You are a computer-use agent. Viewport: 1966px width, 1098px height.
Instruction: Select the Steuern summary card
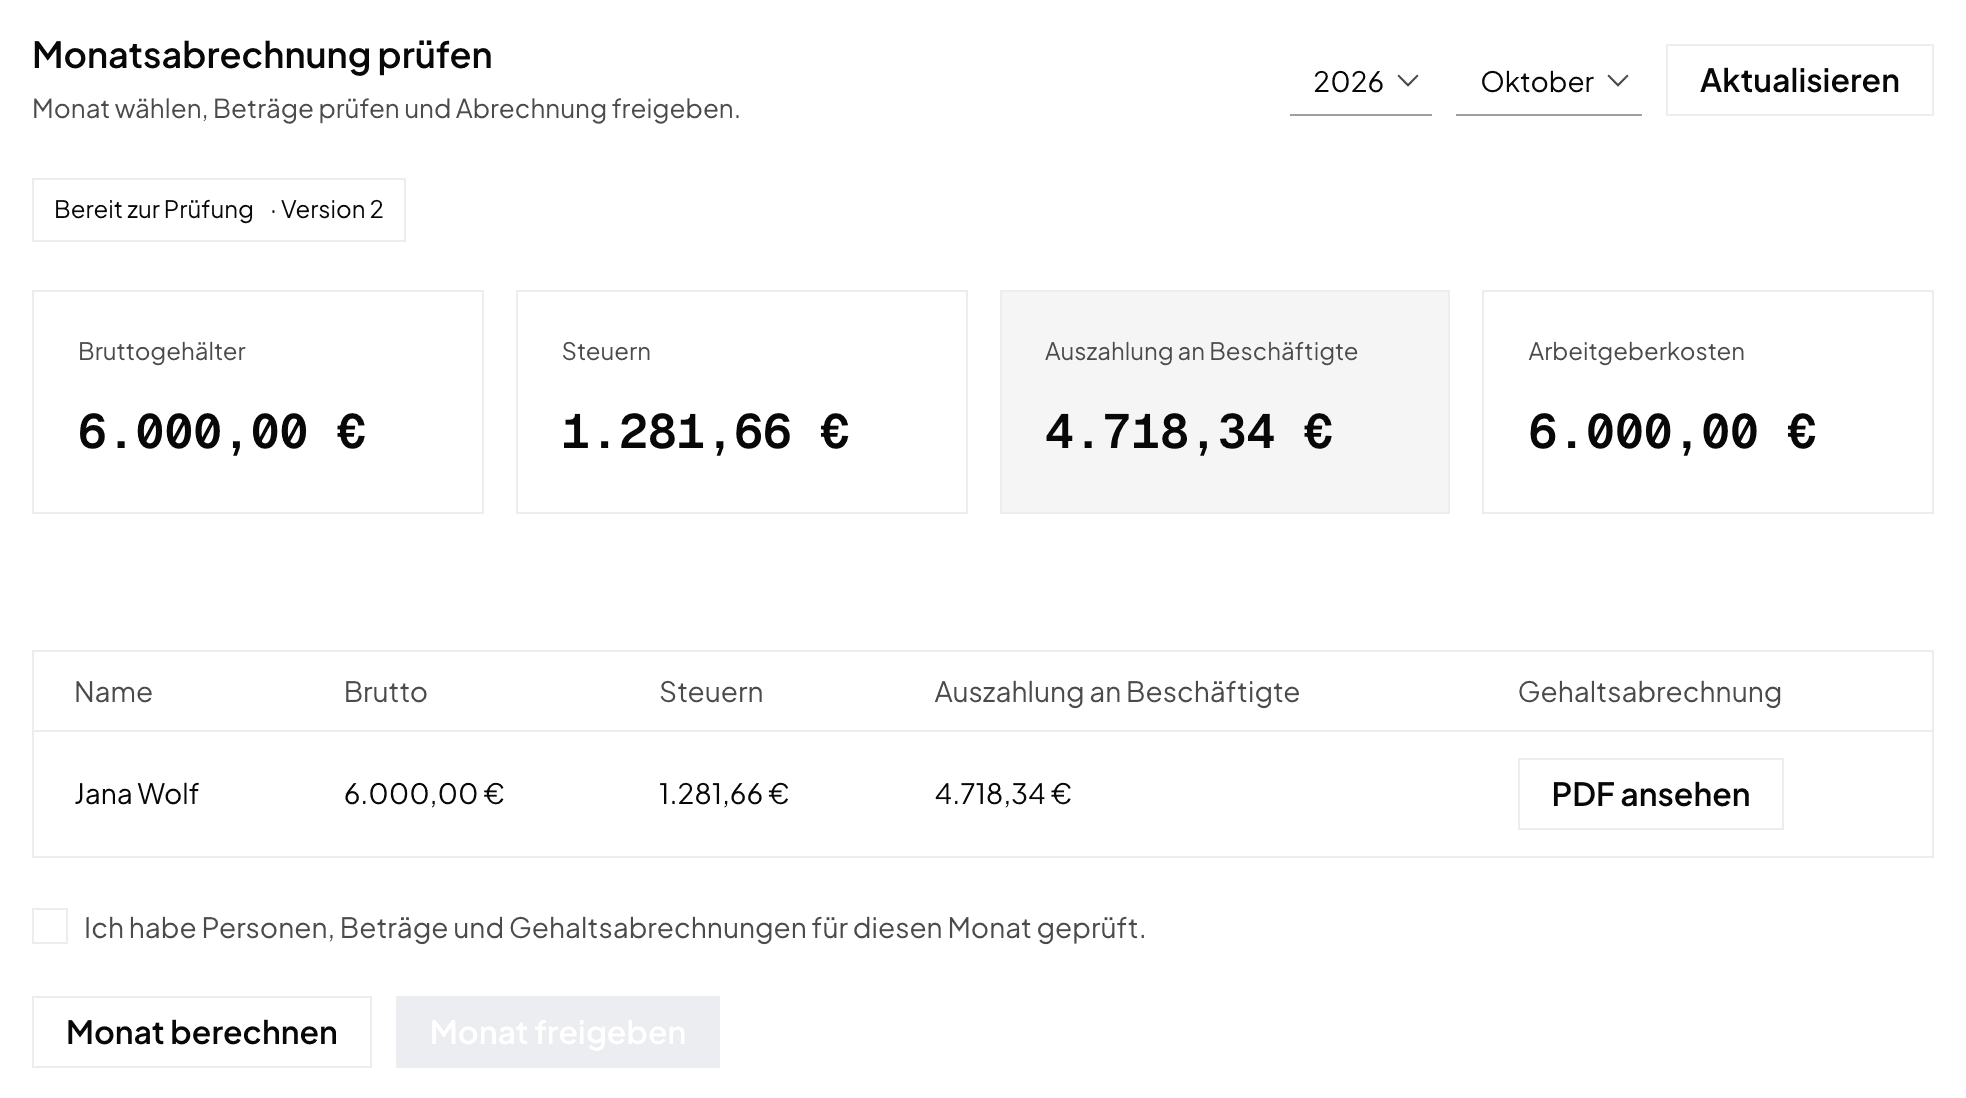click(x=742, y=402)
